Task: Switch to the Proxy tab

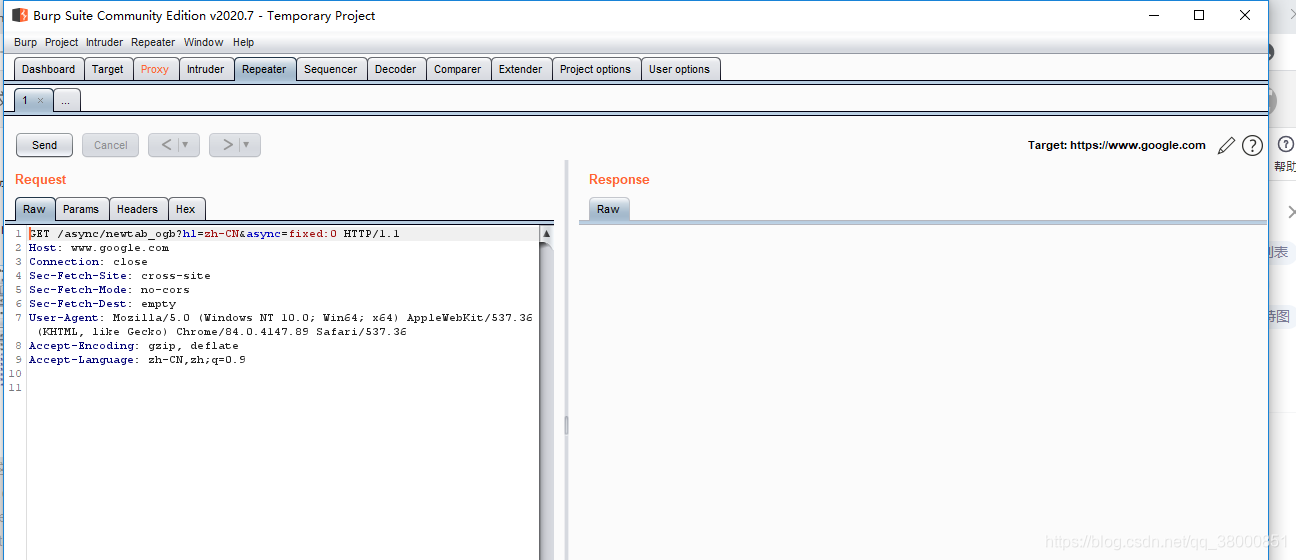Action: click(155, 69)
